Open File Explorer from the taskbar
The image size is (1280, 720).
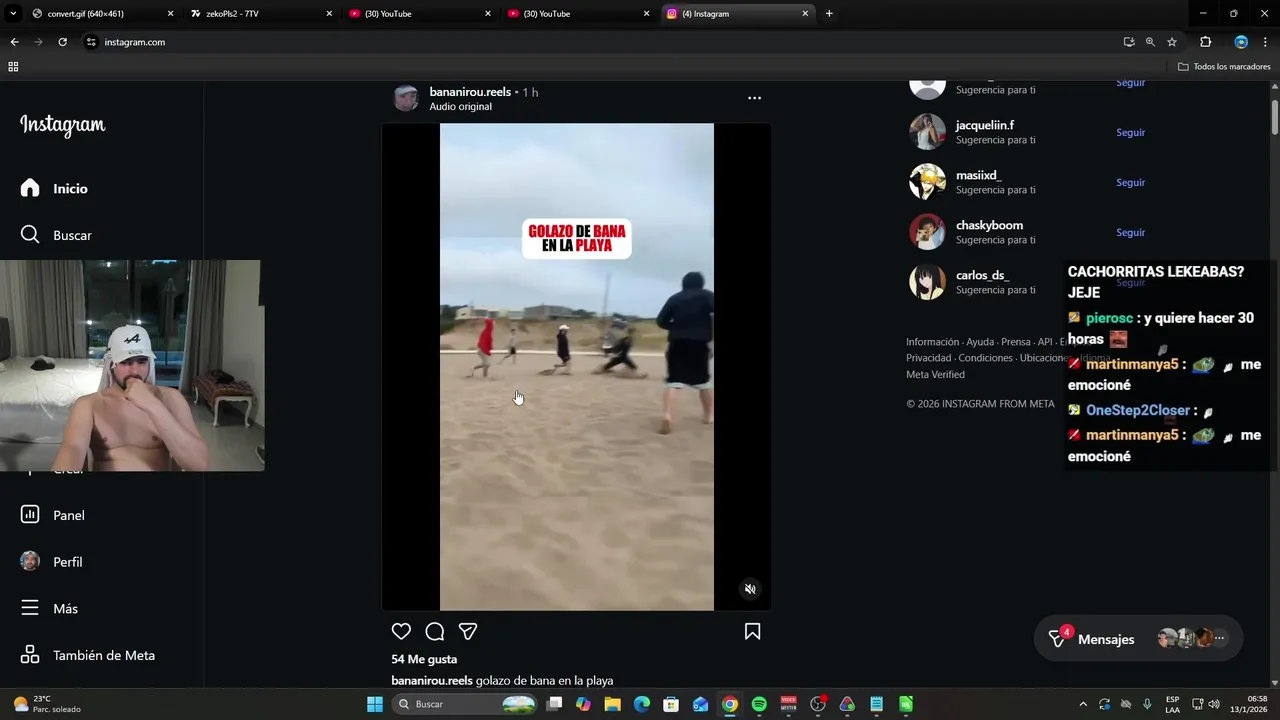[x=612, y=704]
